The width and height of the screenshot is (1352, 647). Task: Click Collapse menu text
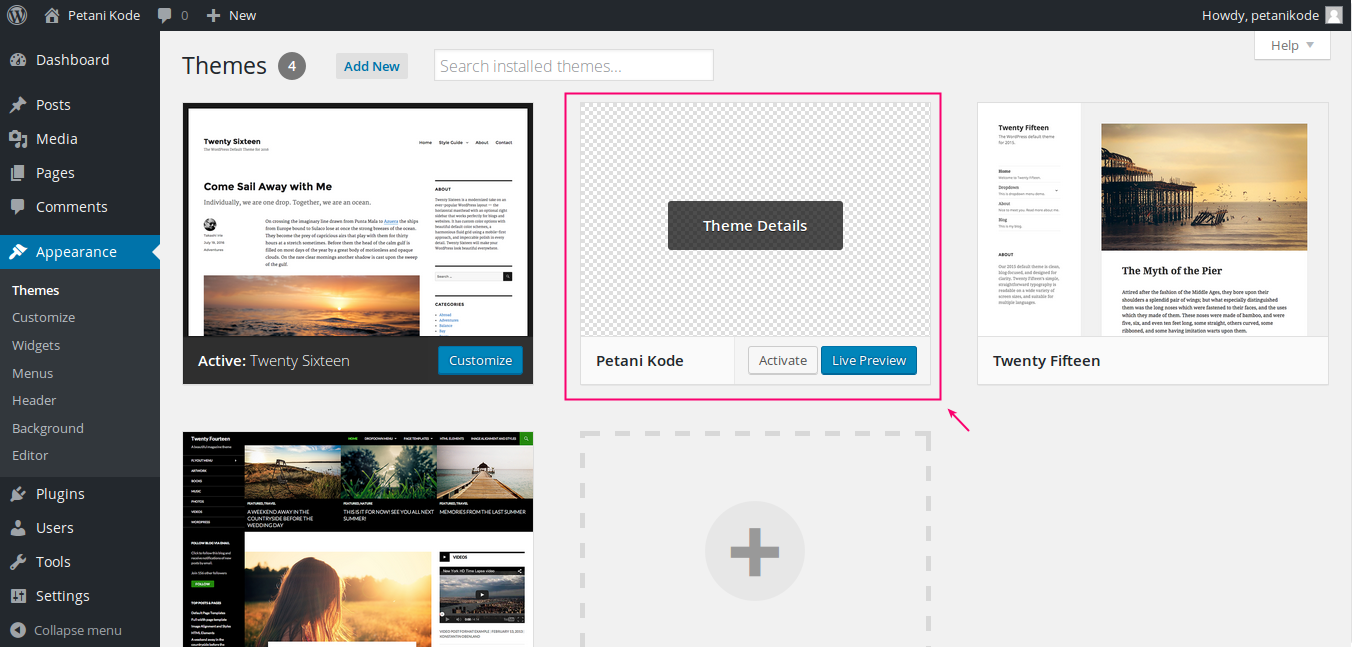pyautogui.click(x=78, y=630)
